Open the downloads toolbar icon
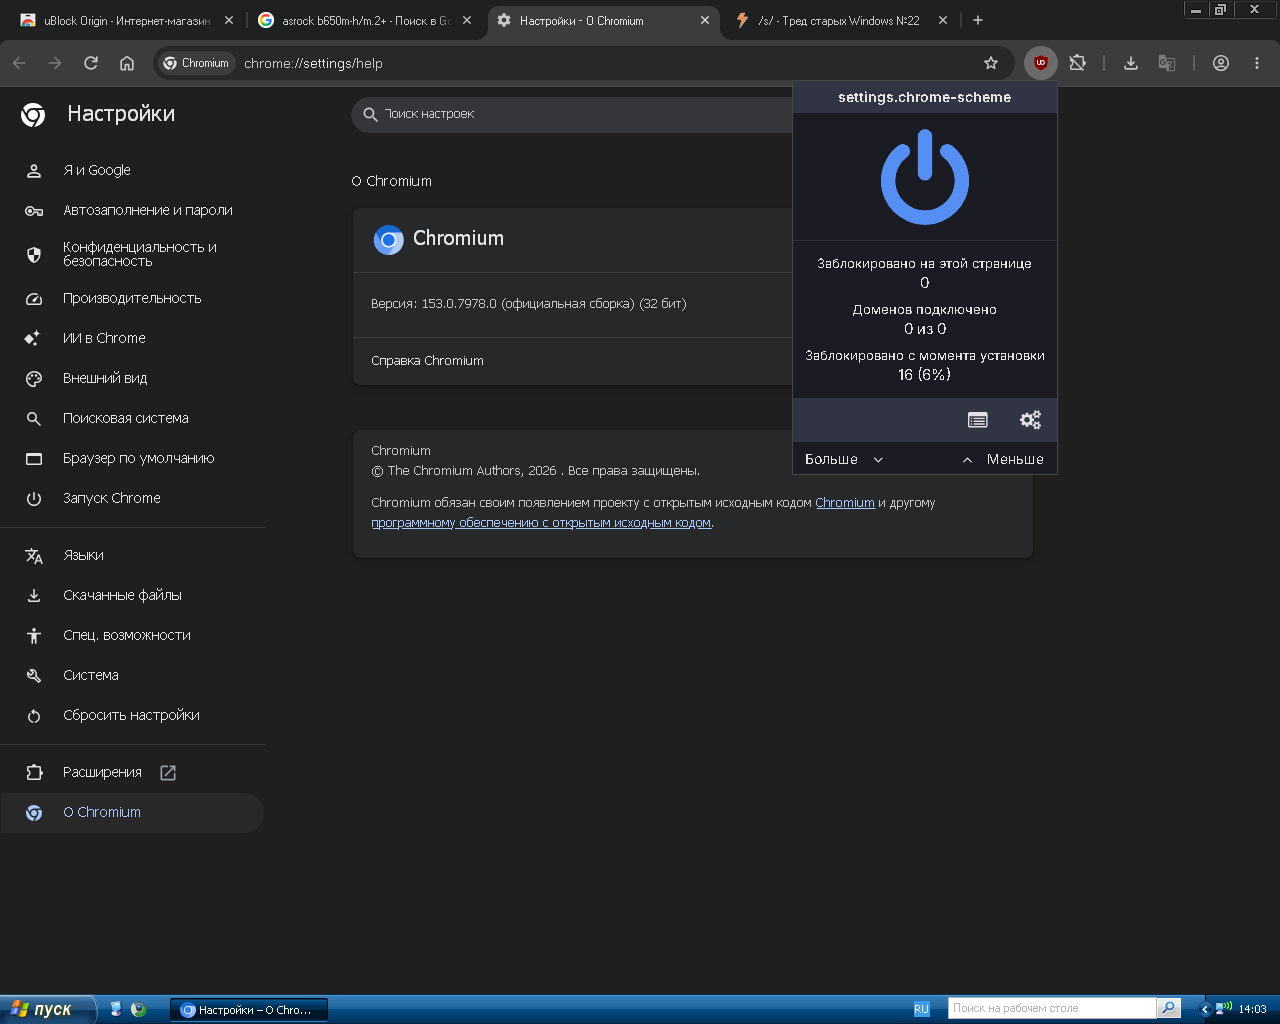Image resolution: width=1280 pixels, height=1024 pixels. coord(1131,63)
